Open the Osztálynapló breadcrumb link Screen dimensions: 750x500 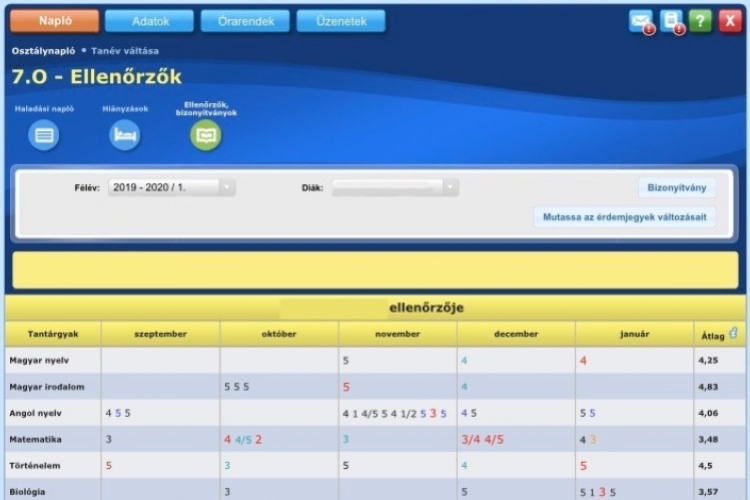[44, 51]
